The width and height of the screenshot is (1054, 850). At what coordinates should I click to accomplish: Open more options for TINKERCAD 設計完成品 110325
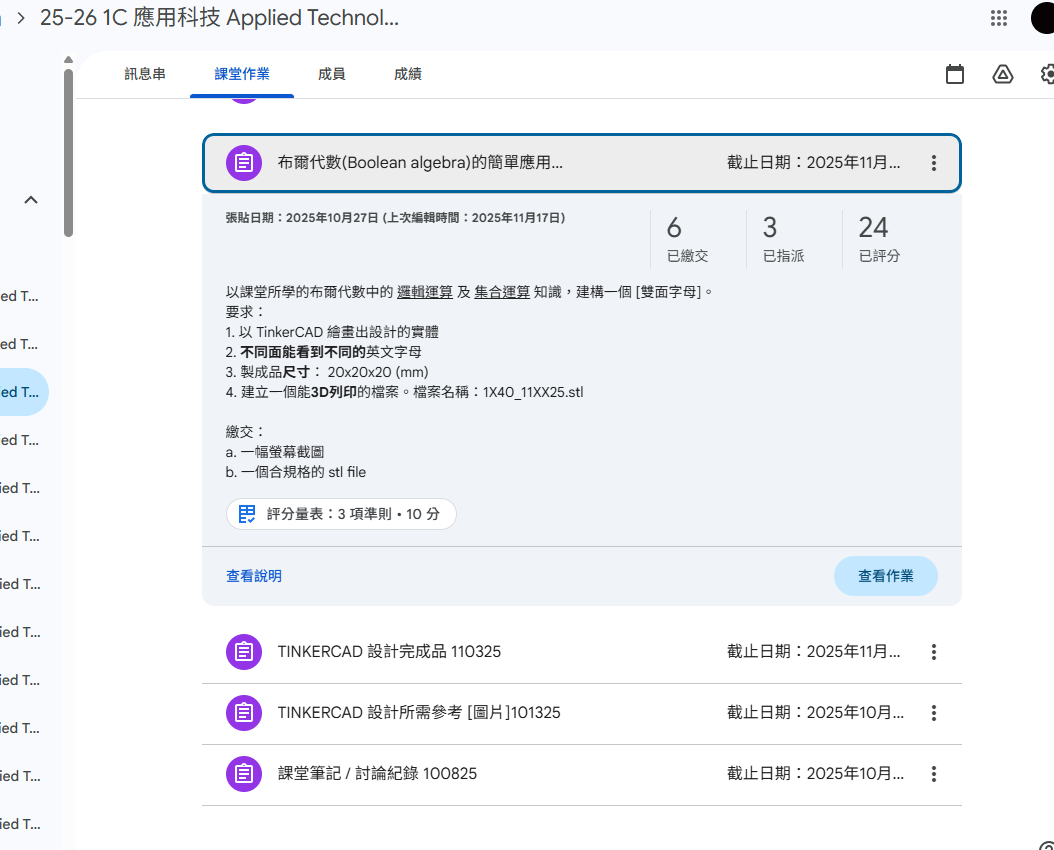click(933, 652)
